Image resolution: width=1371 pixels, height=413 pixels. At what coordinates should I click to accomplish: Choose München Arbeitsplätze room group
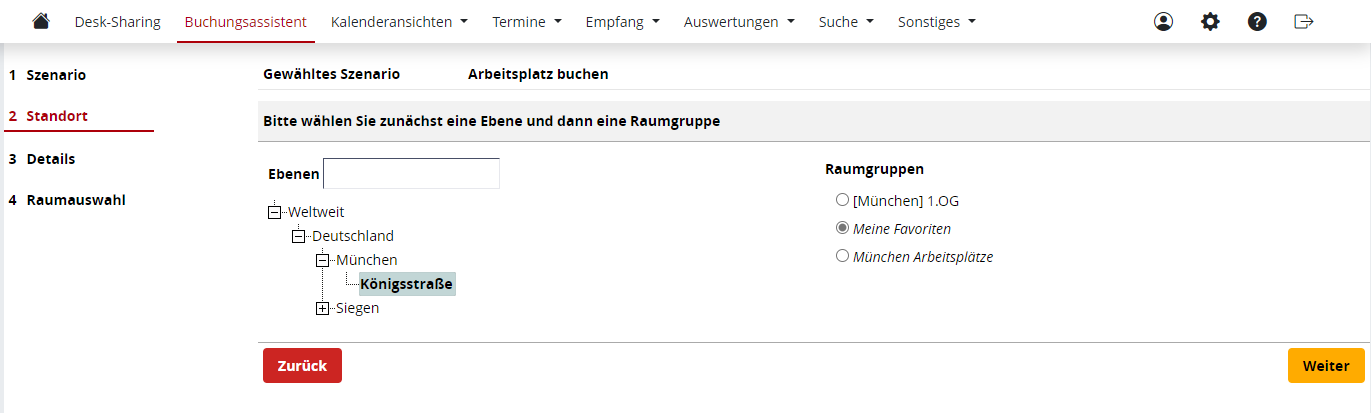[x=842, y=256]
